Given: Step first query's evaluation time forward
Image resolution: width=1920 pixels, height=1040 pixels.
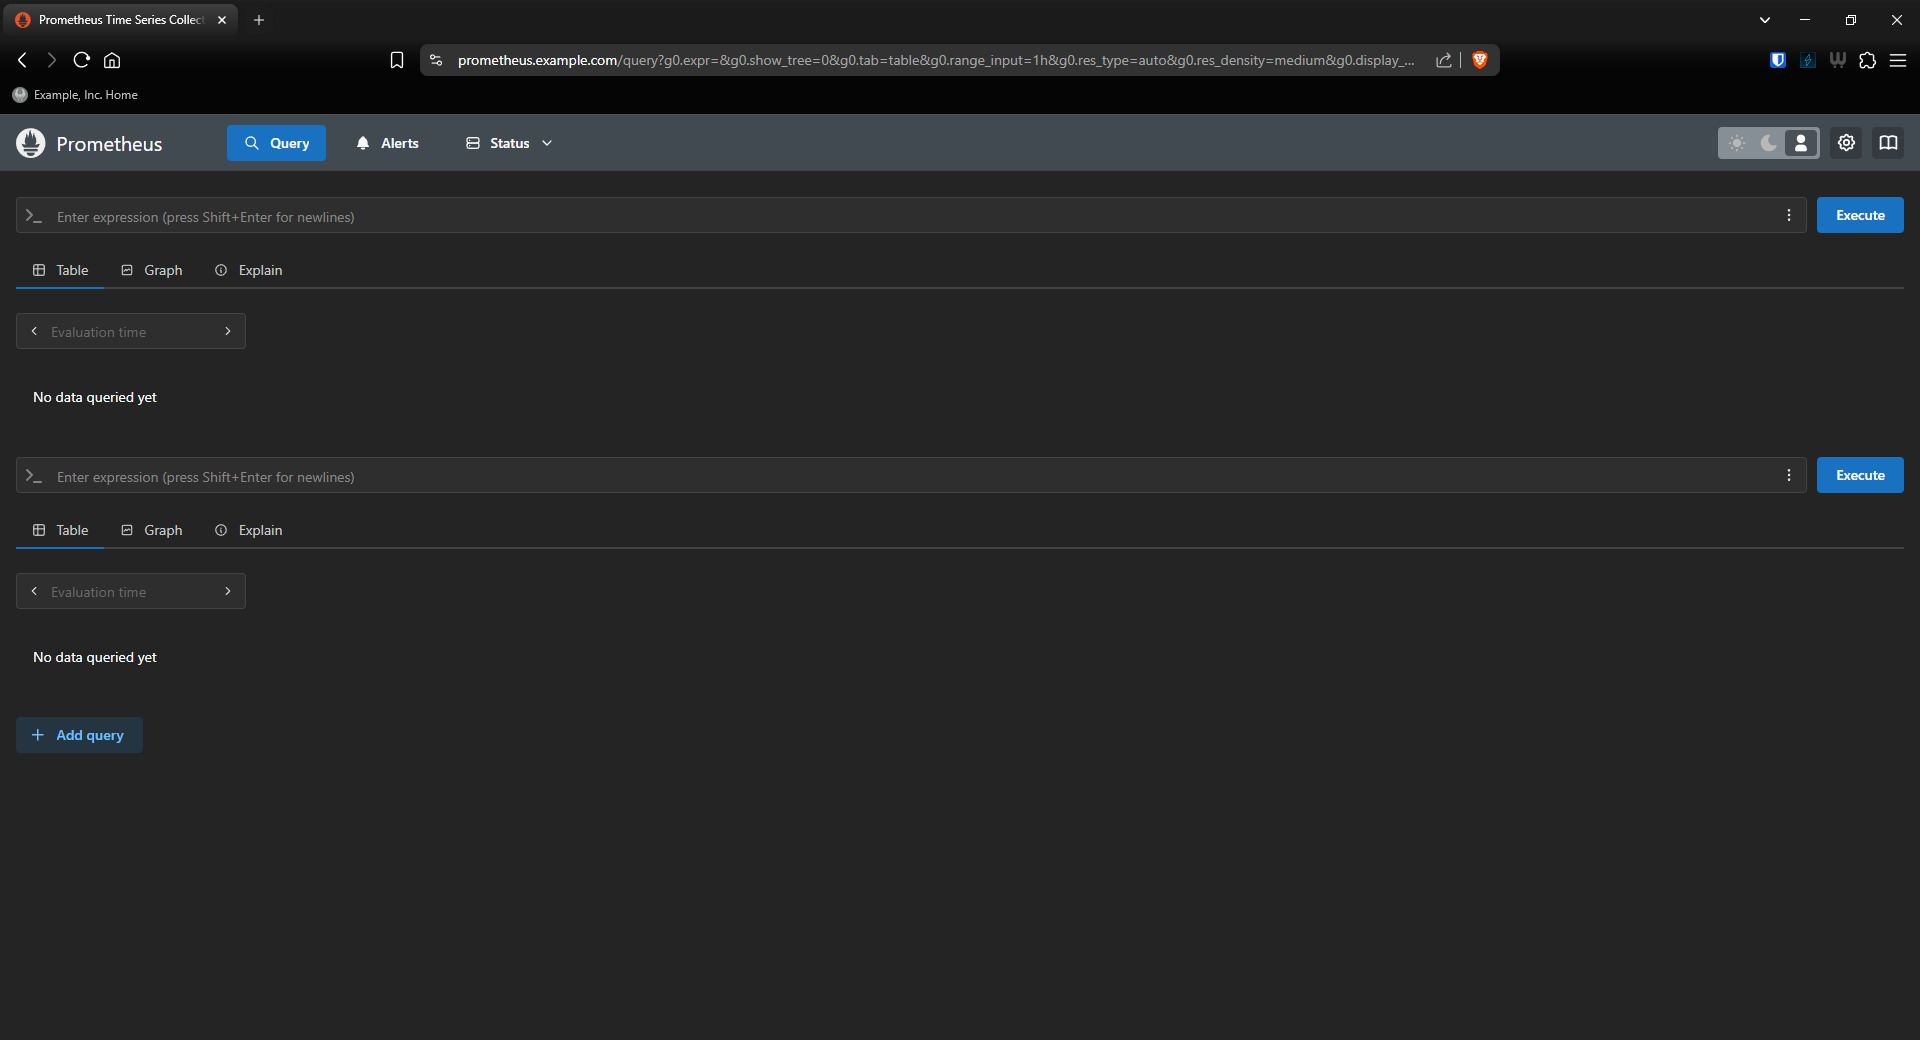Looking at the screenshot, I should point(228,331).
